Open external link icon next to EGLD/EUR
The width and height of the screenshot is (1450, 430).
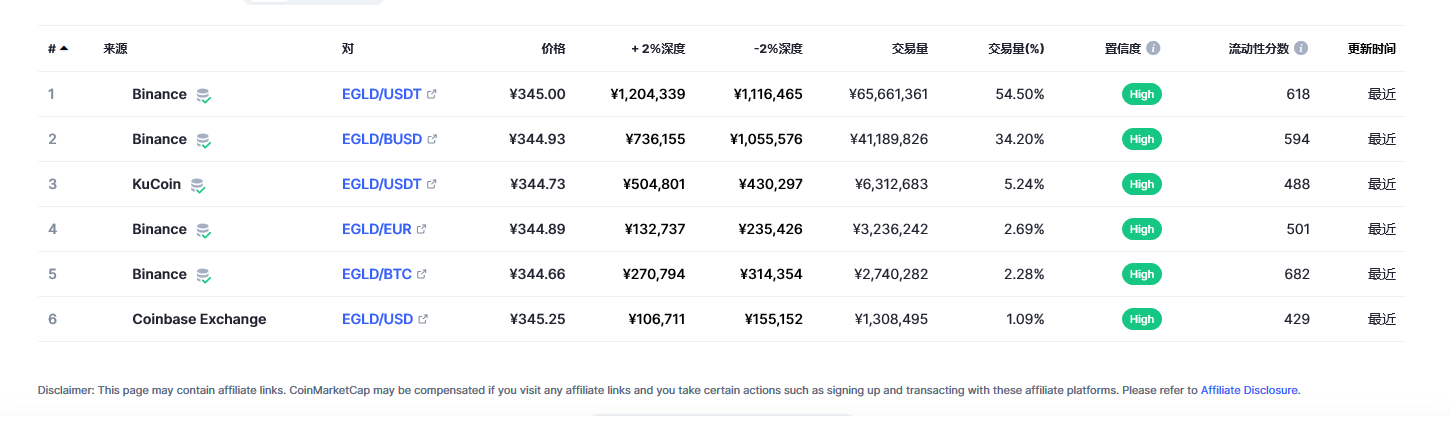[x=422, y=229]
